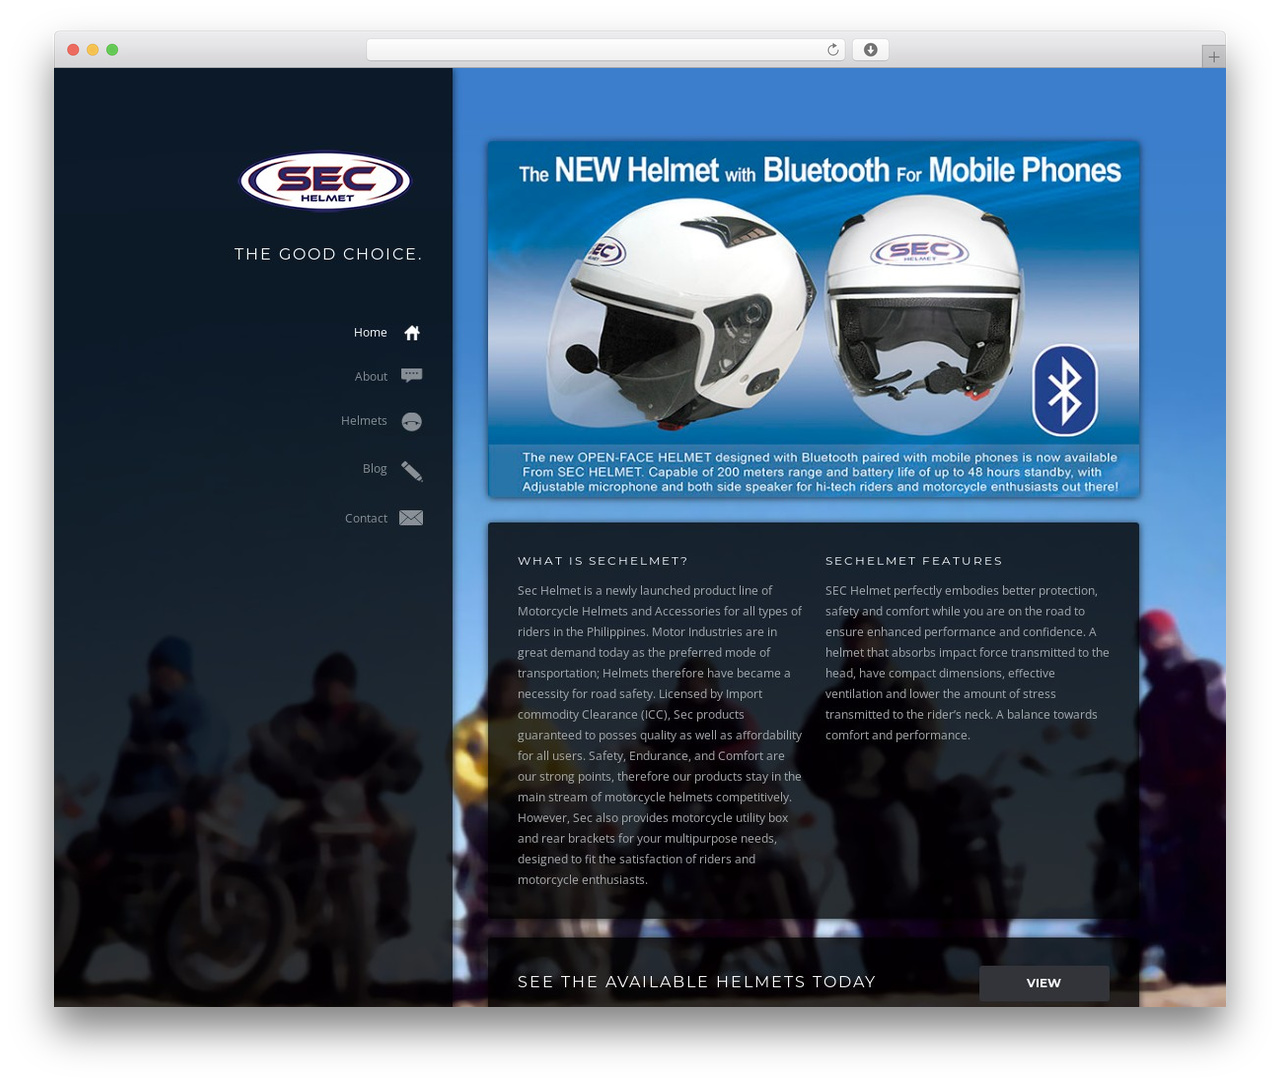The width and height of the screenshot is (1280, 1084).
Task: Click the VIEW button
Action: (x=1044, y=983)
